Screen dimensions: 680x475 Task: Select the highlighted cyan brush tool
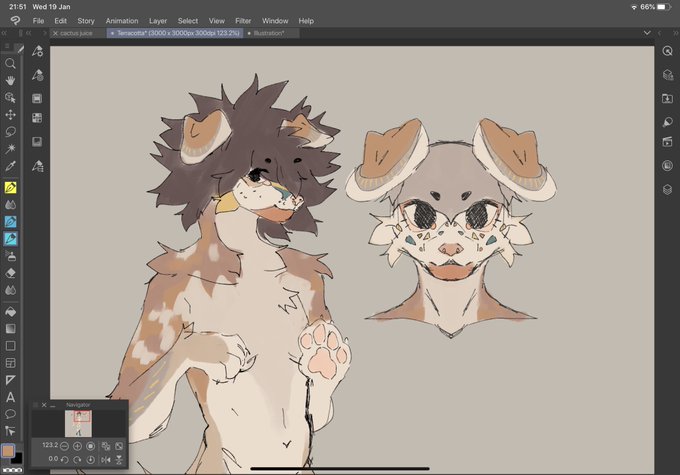coord(10,239)
